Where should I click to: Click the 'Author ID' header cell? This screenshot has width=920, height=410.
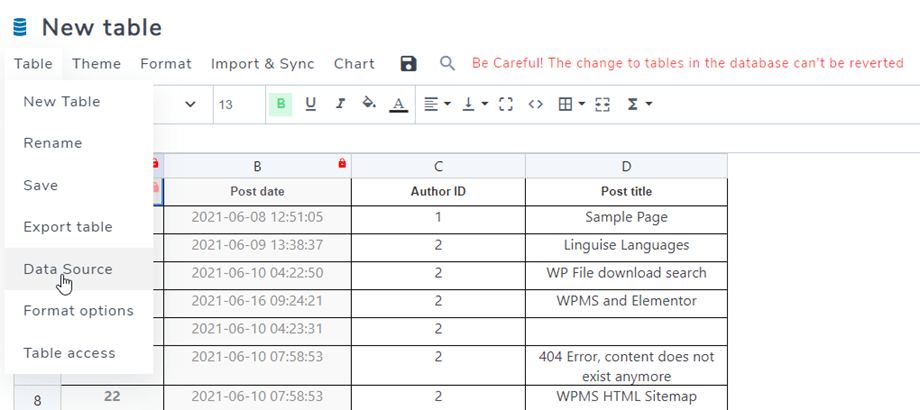point(438,191)
